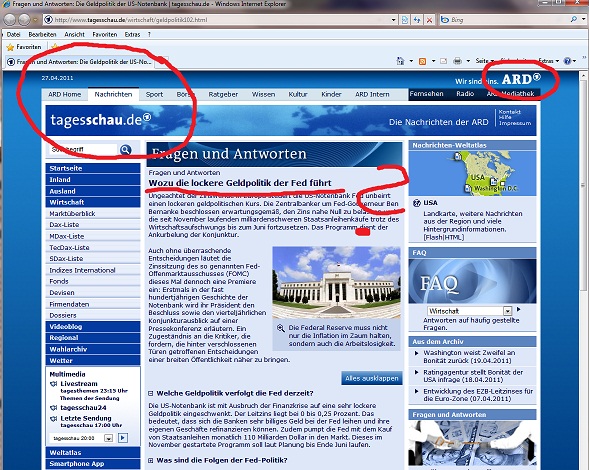Image resolution: width=589 pixels, height=470 pixels.
Task: Click the Letzte Sendung speaker icon
Action: click(54, 418)
